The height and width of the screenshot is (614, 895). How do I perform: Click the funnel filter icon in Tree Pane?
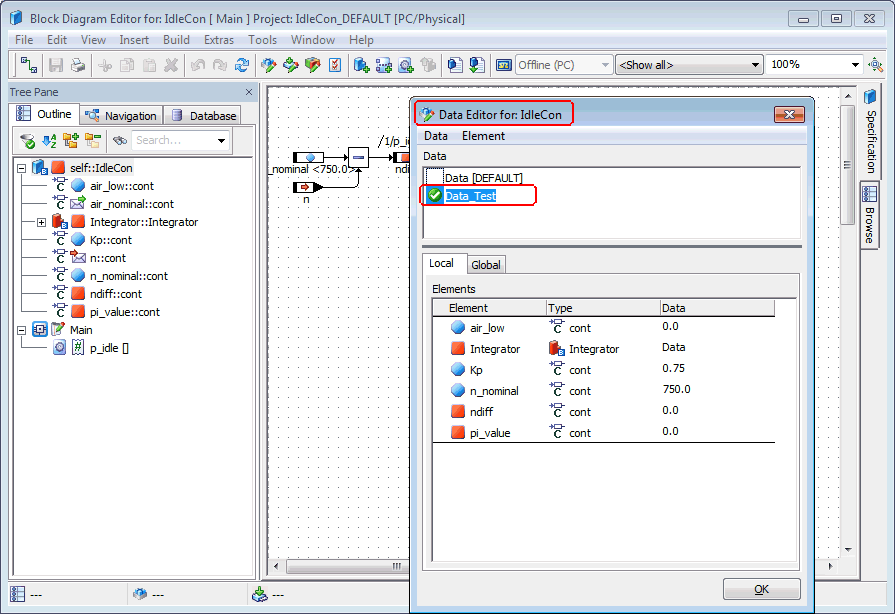point(27,140)
